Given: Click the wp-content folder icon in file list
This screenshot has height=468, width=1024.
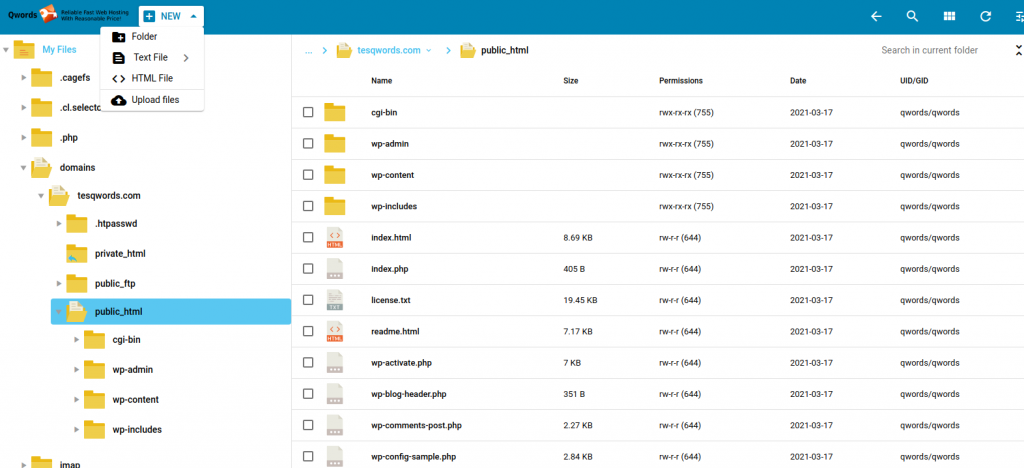Looking at the screenshot, I should point(334,175).
